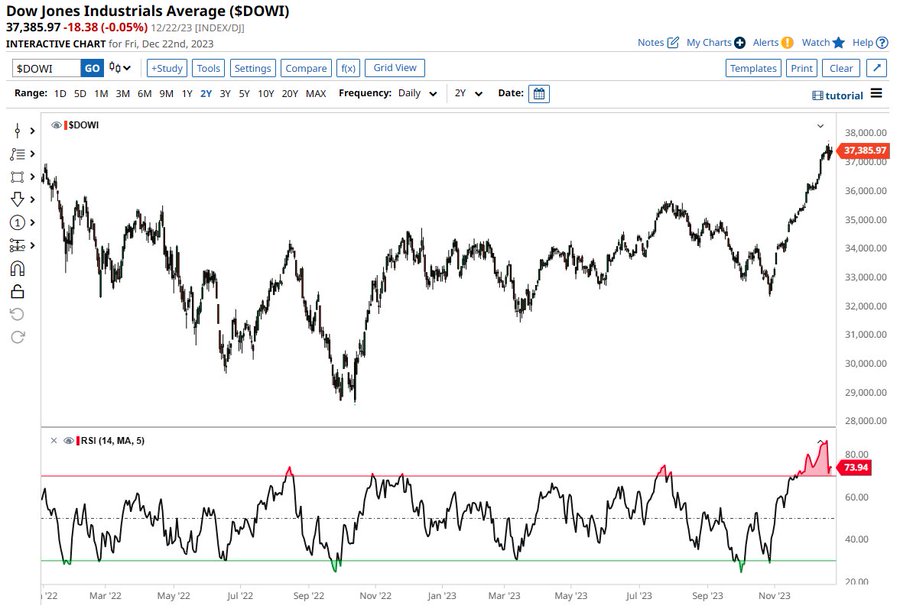
Task: Select the 5Y range
Action: (244, 94)
